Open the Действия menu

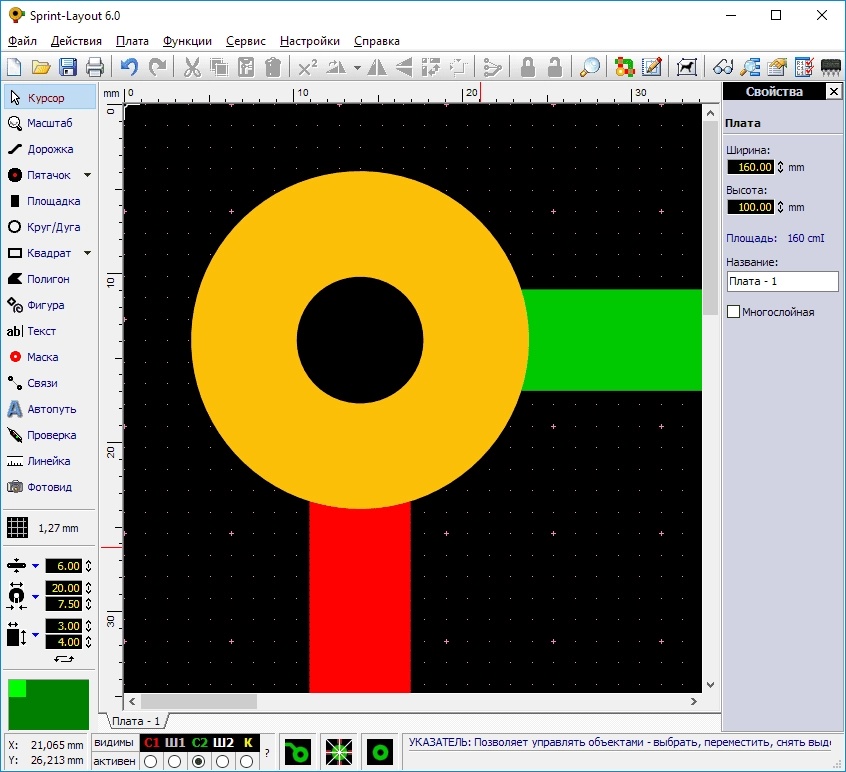point(76,41)
